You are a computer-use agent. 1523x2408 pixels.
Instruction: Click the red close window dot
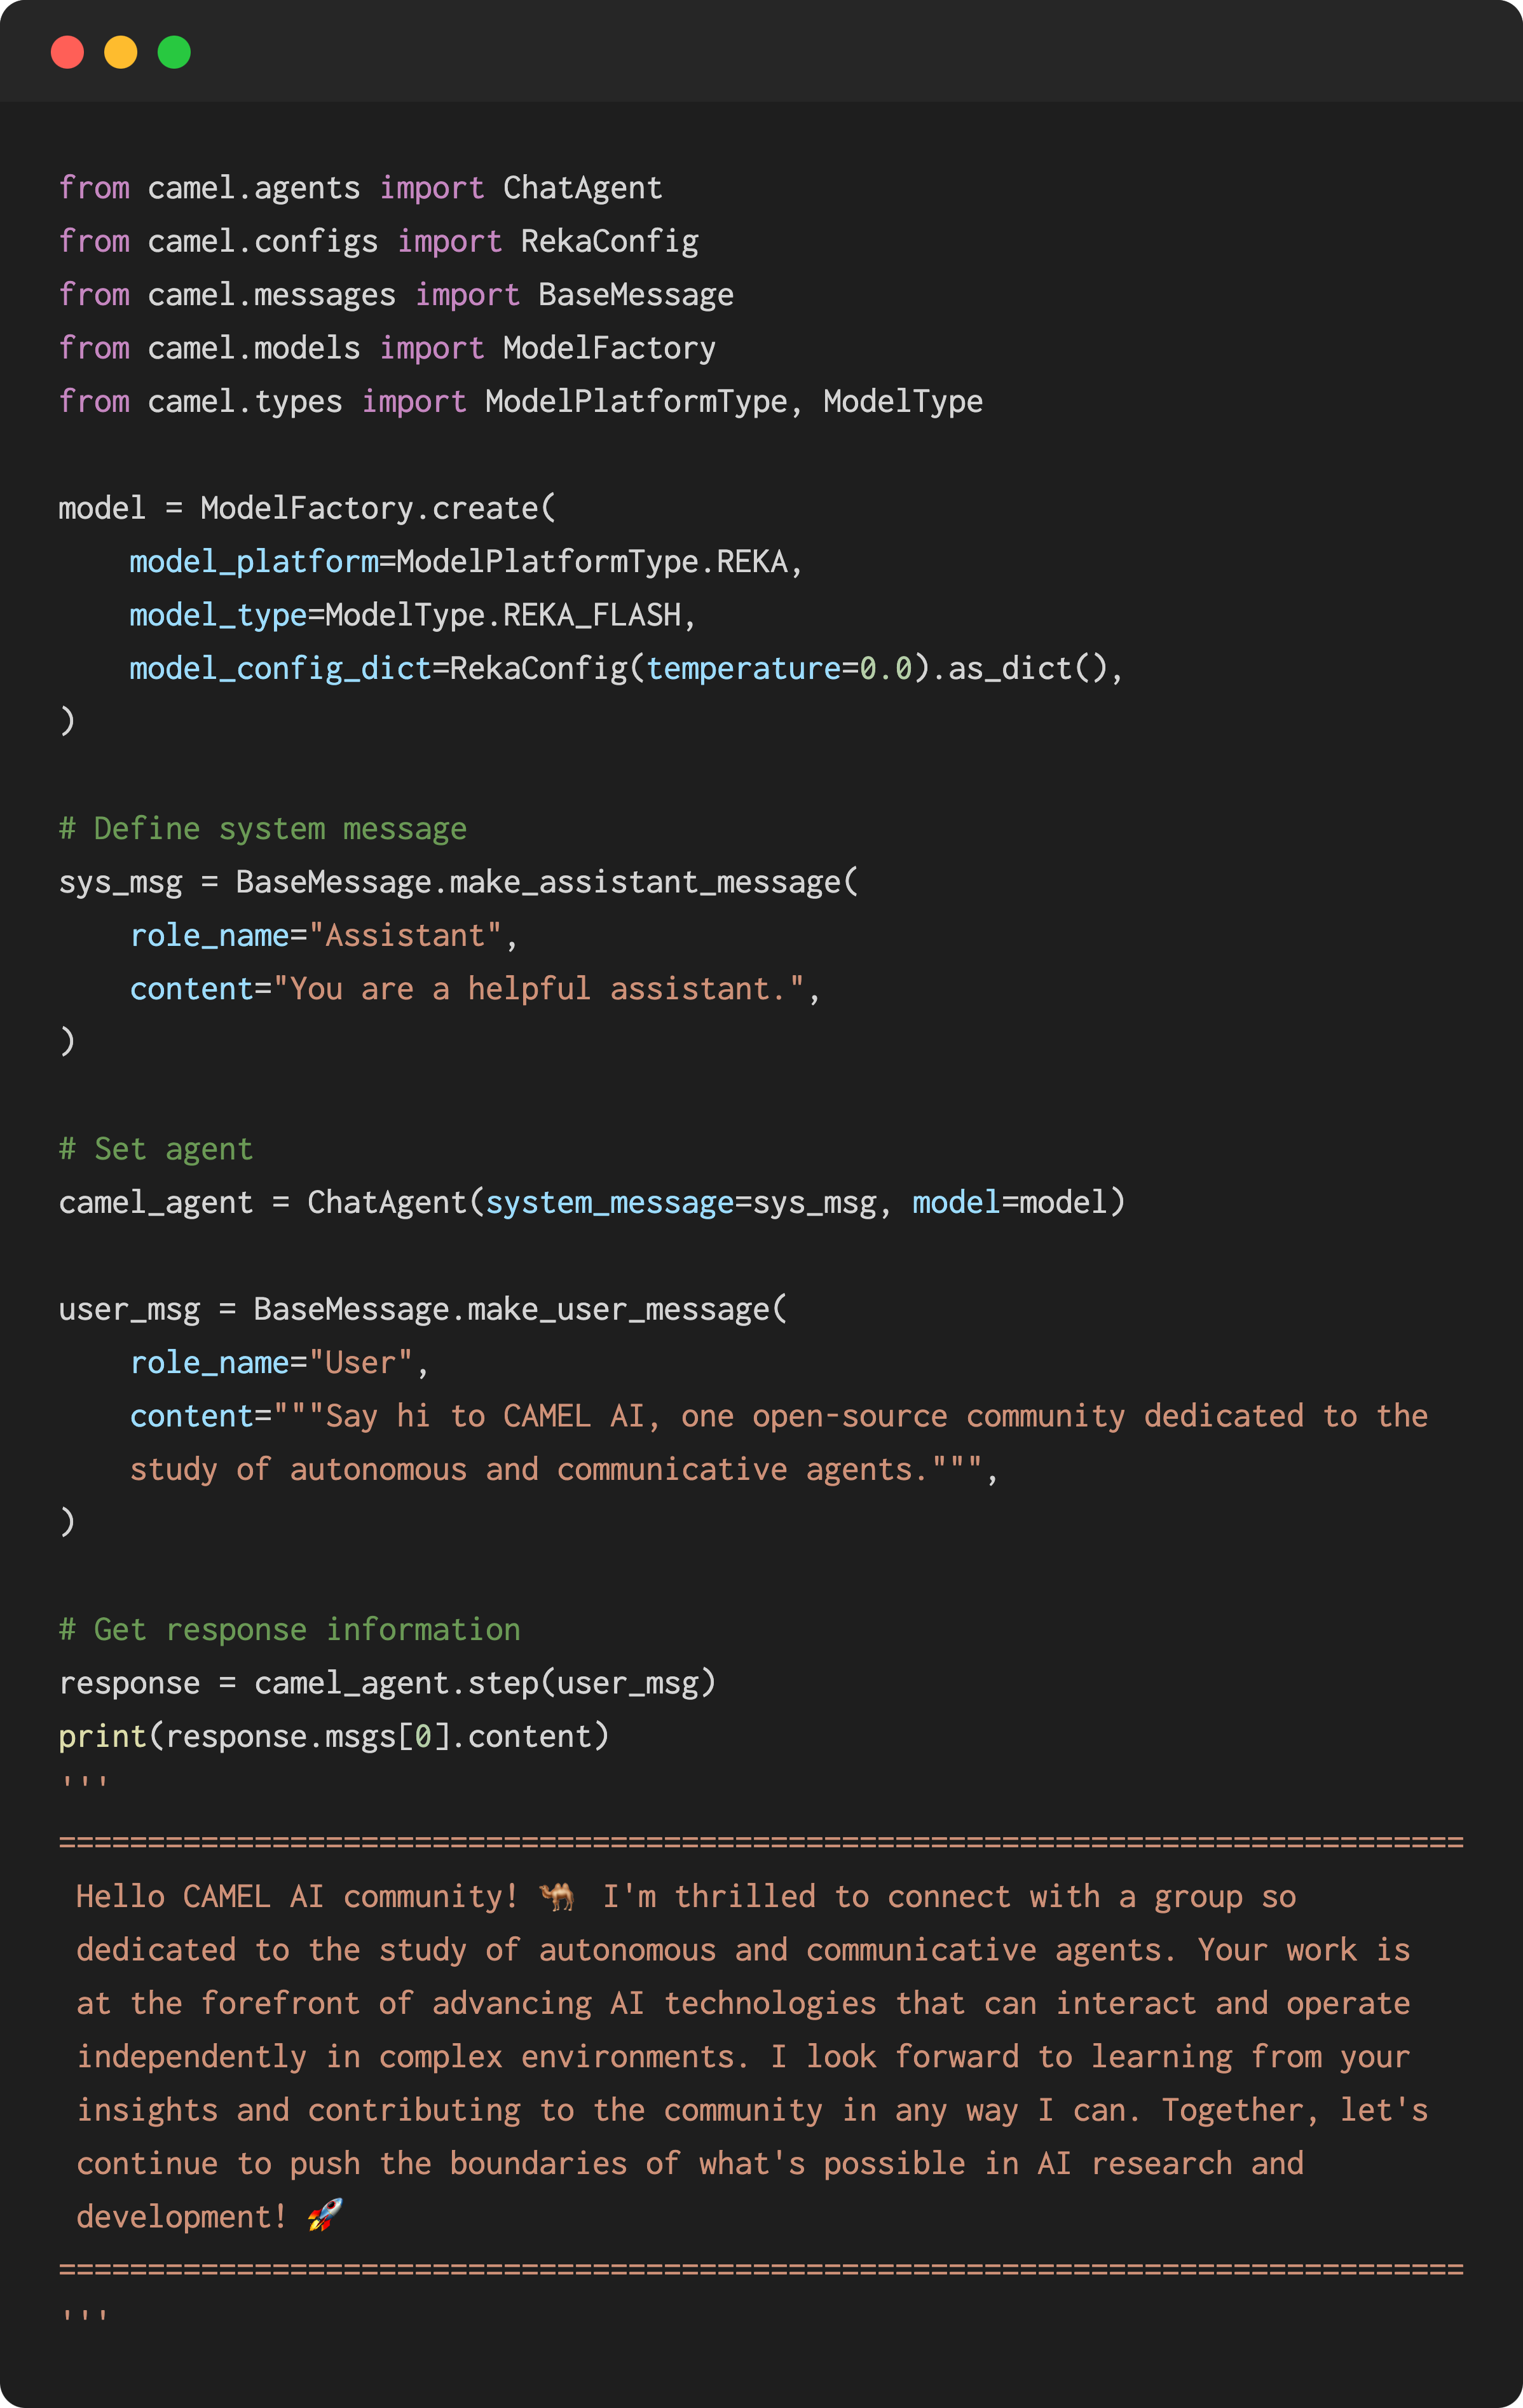[x=67, y=52]
